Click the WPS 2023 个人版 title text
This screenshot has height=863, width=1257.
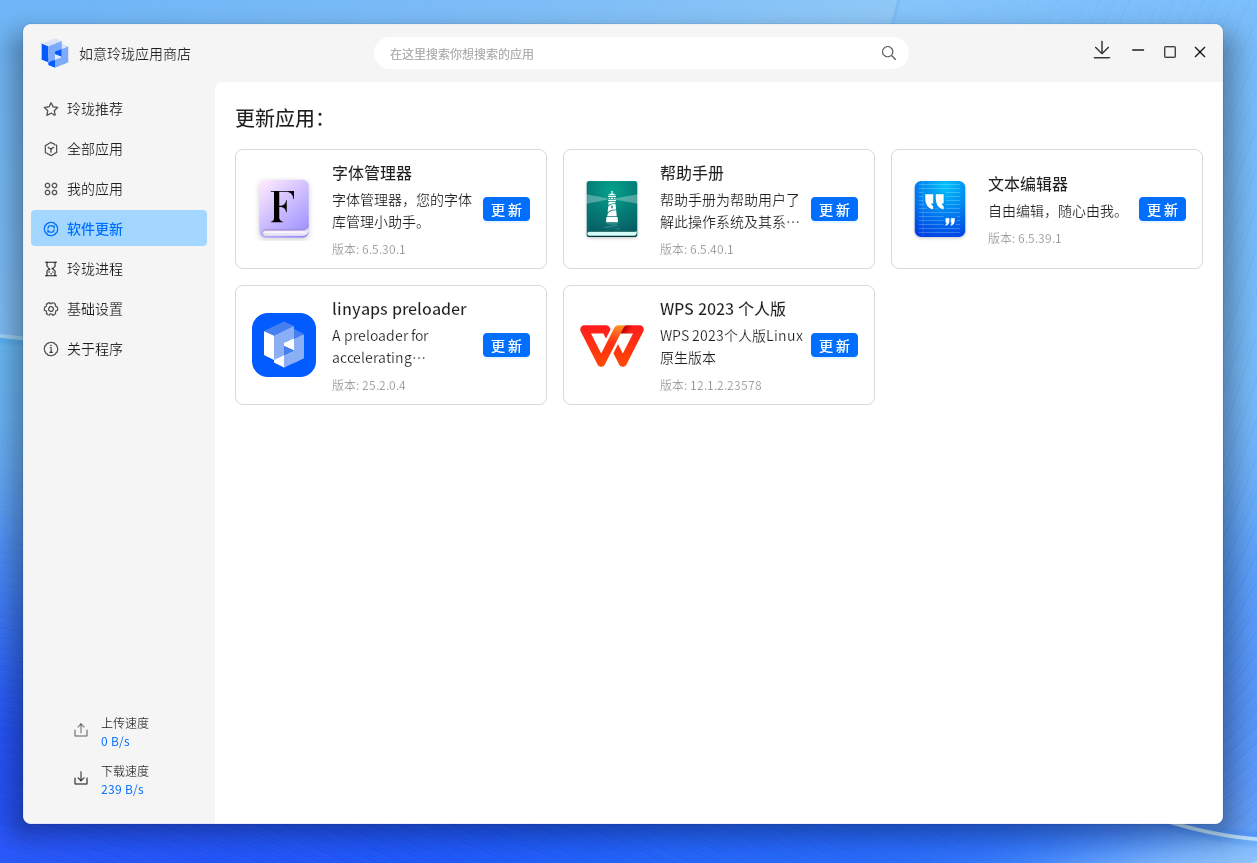(723, 309)
